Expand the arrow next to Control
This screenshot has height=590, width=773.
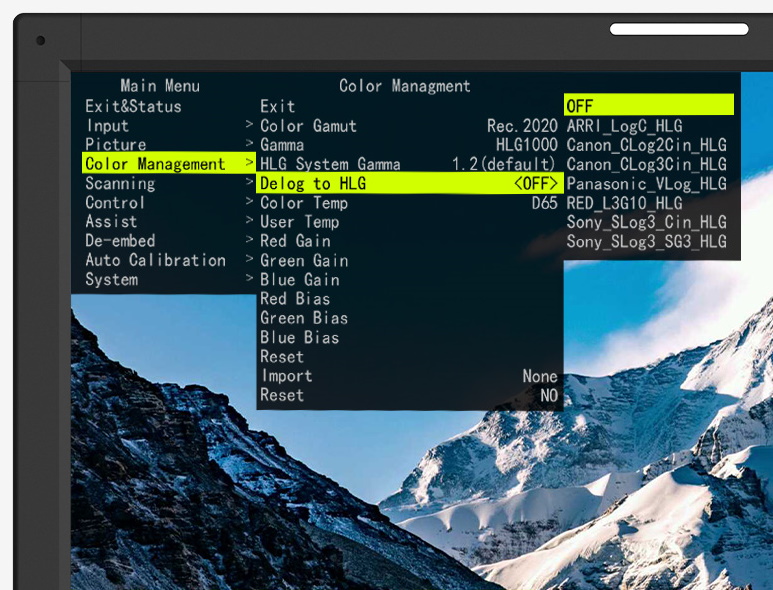tap(249, 201)
